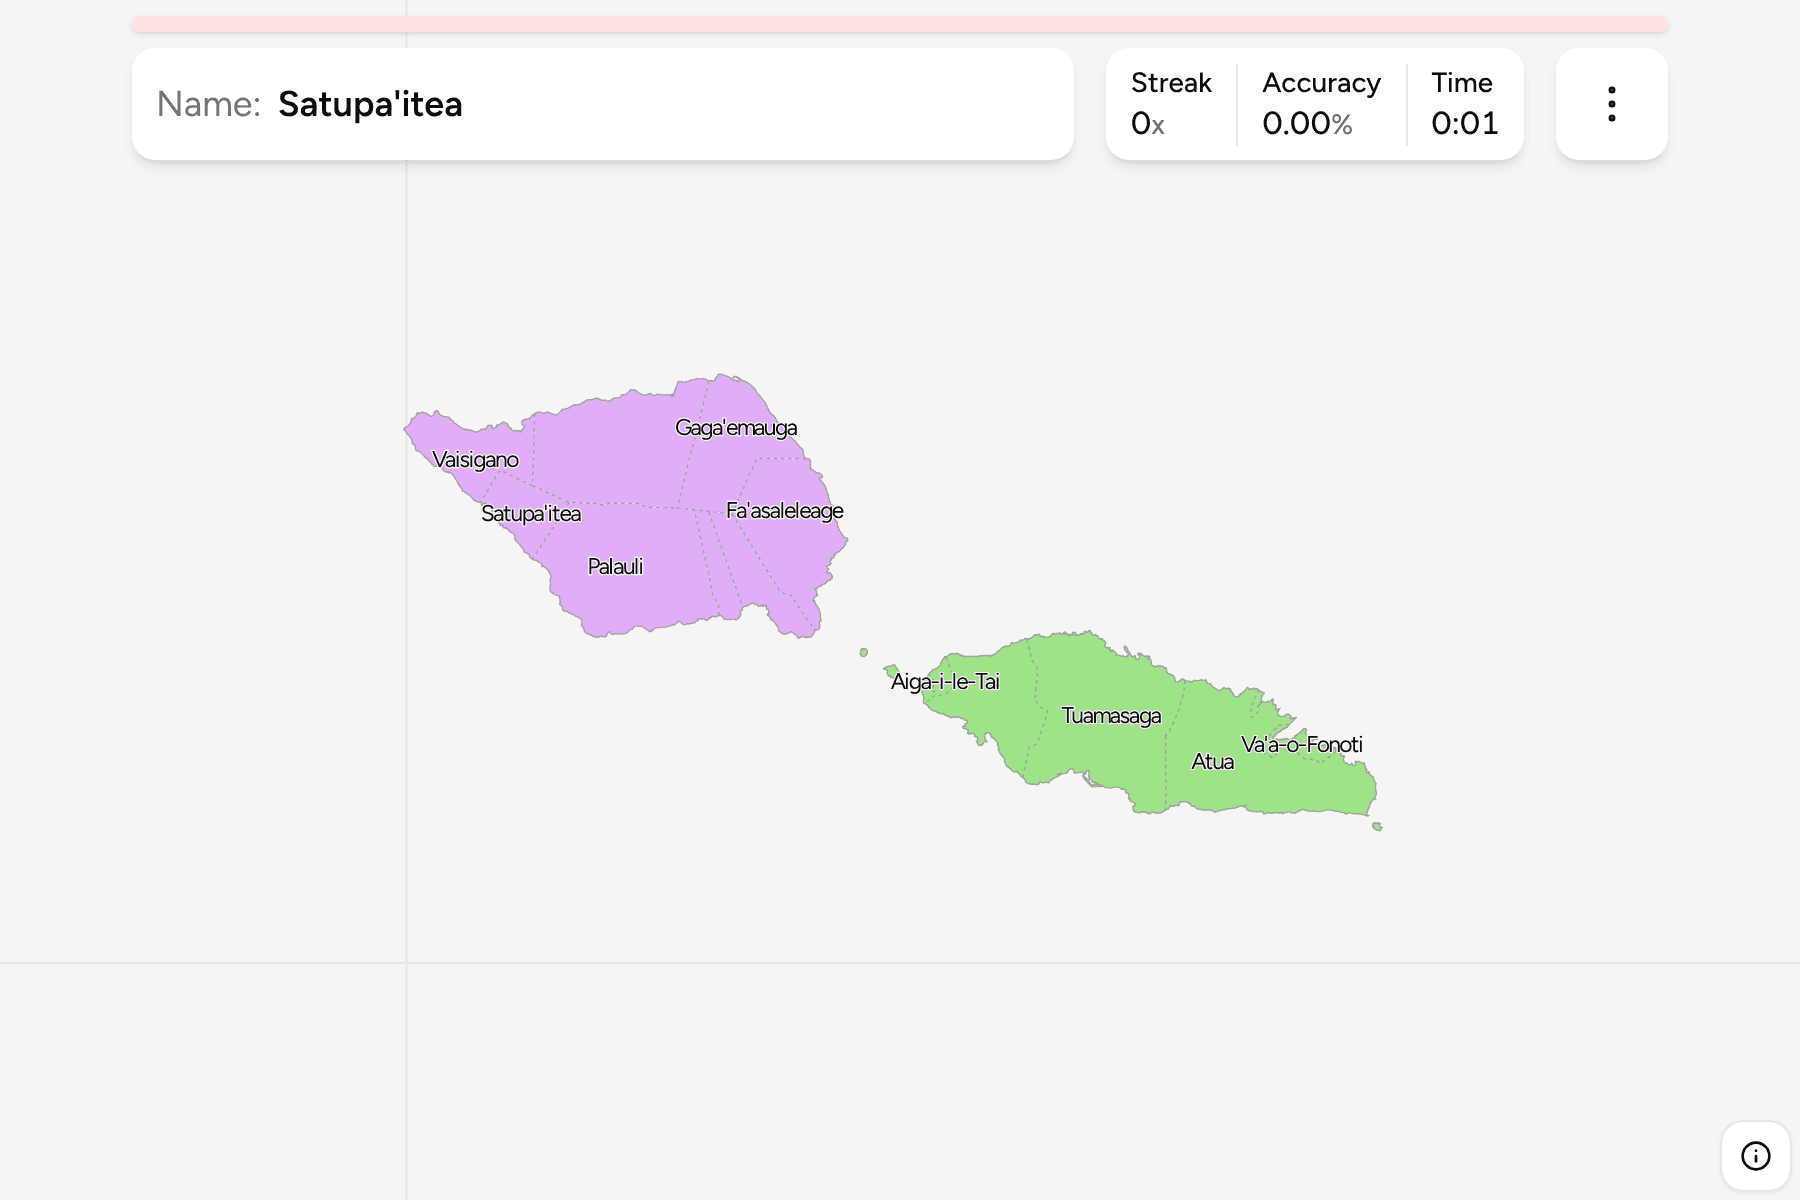This screenshot has height=1200, width=1800.
Task: Click the Palauli district on the map
Action: coord(615,567)
